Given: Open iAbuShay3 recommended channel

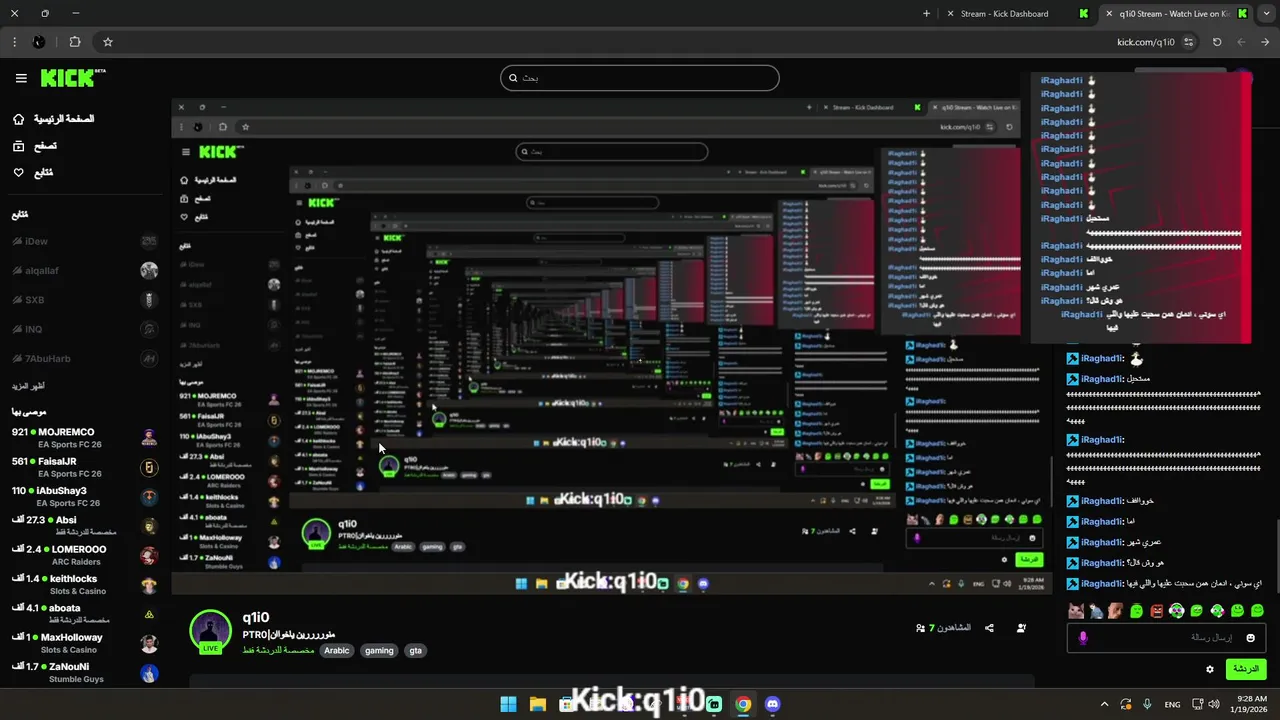Looking at the screenshot, I should [85, 497].
